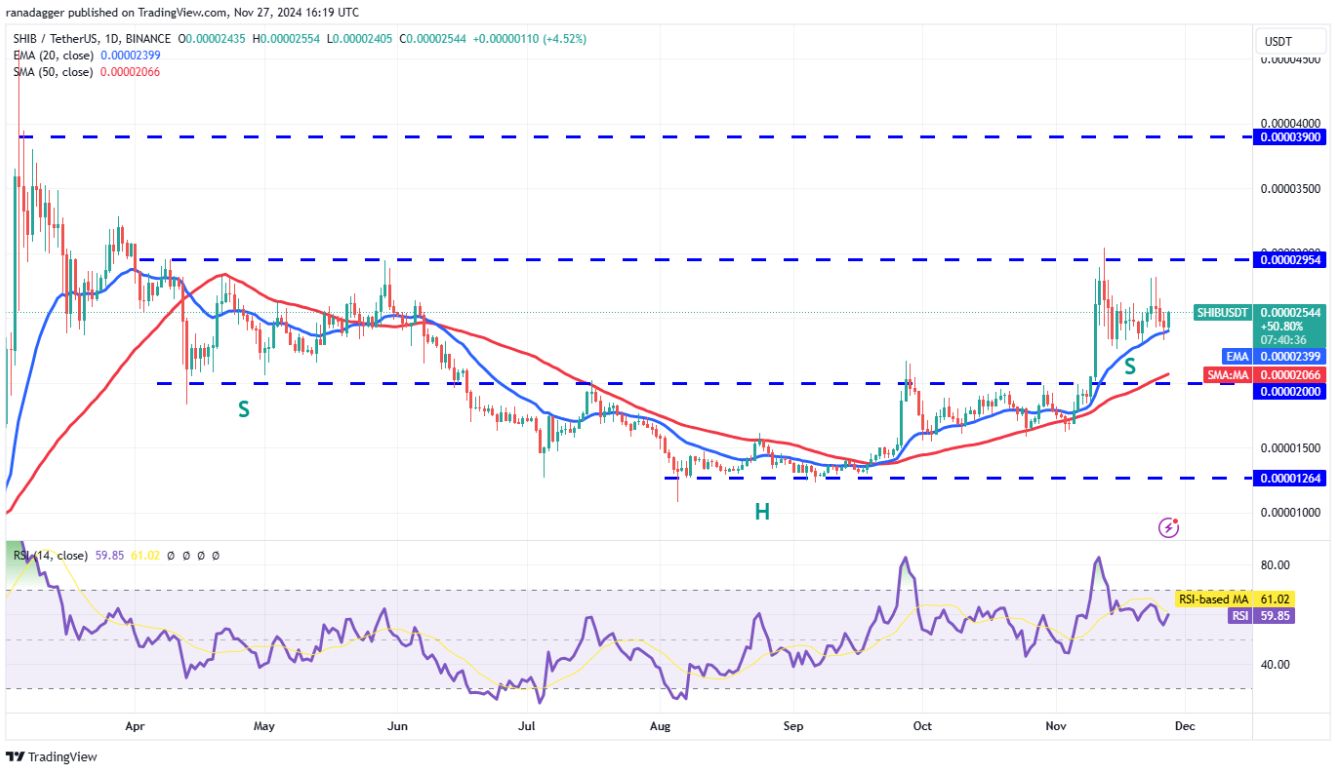Viewport: 1335px width, 771px height.
Task: Toggle the USDT currency unit button
Action: tap(1290, 41)
